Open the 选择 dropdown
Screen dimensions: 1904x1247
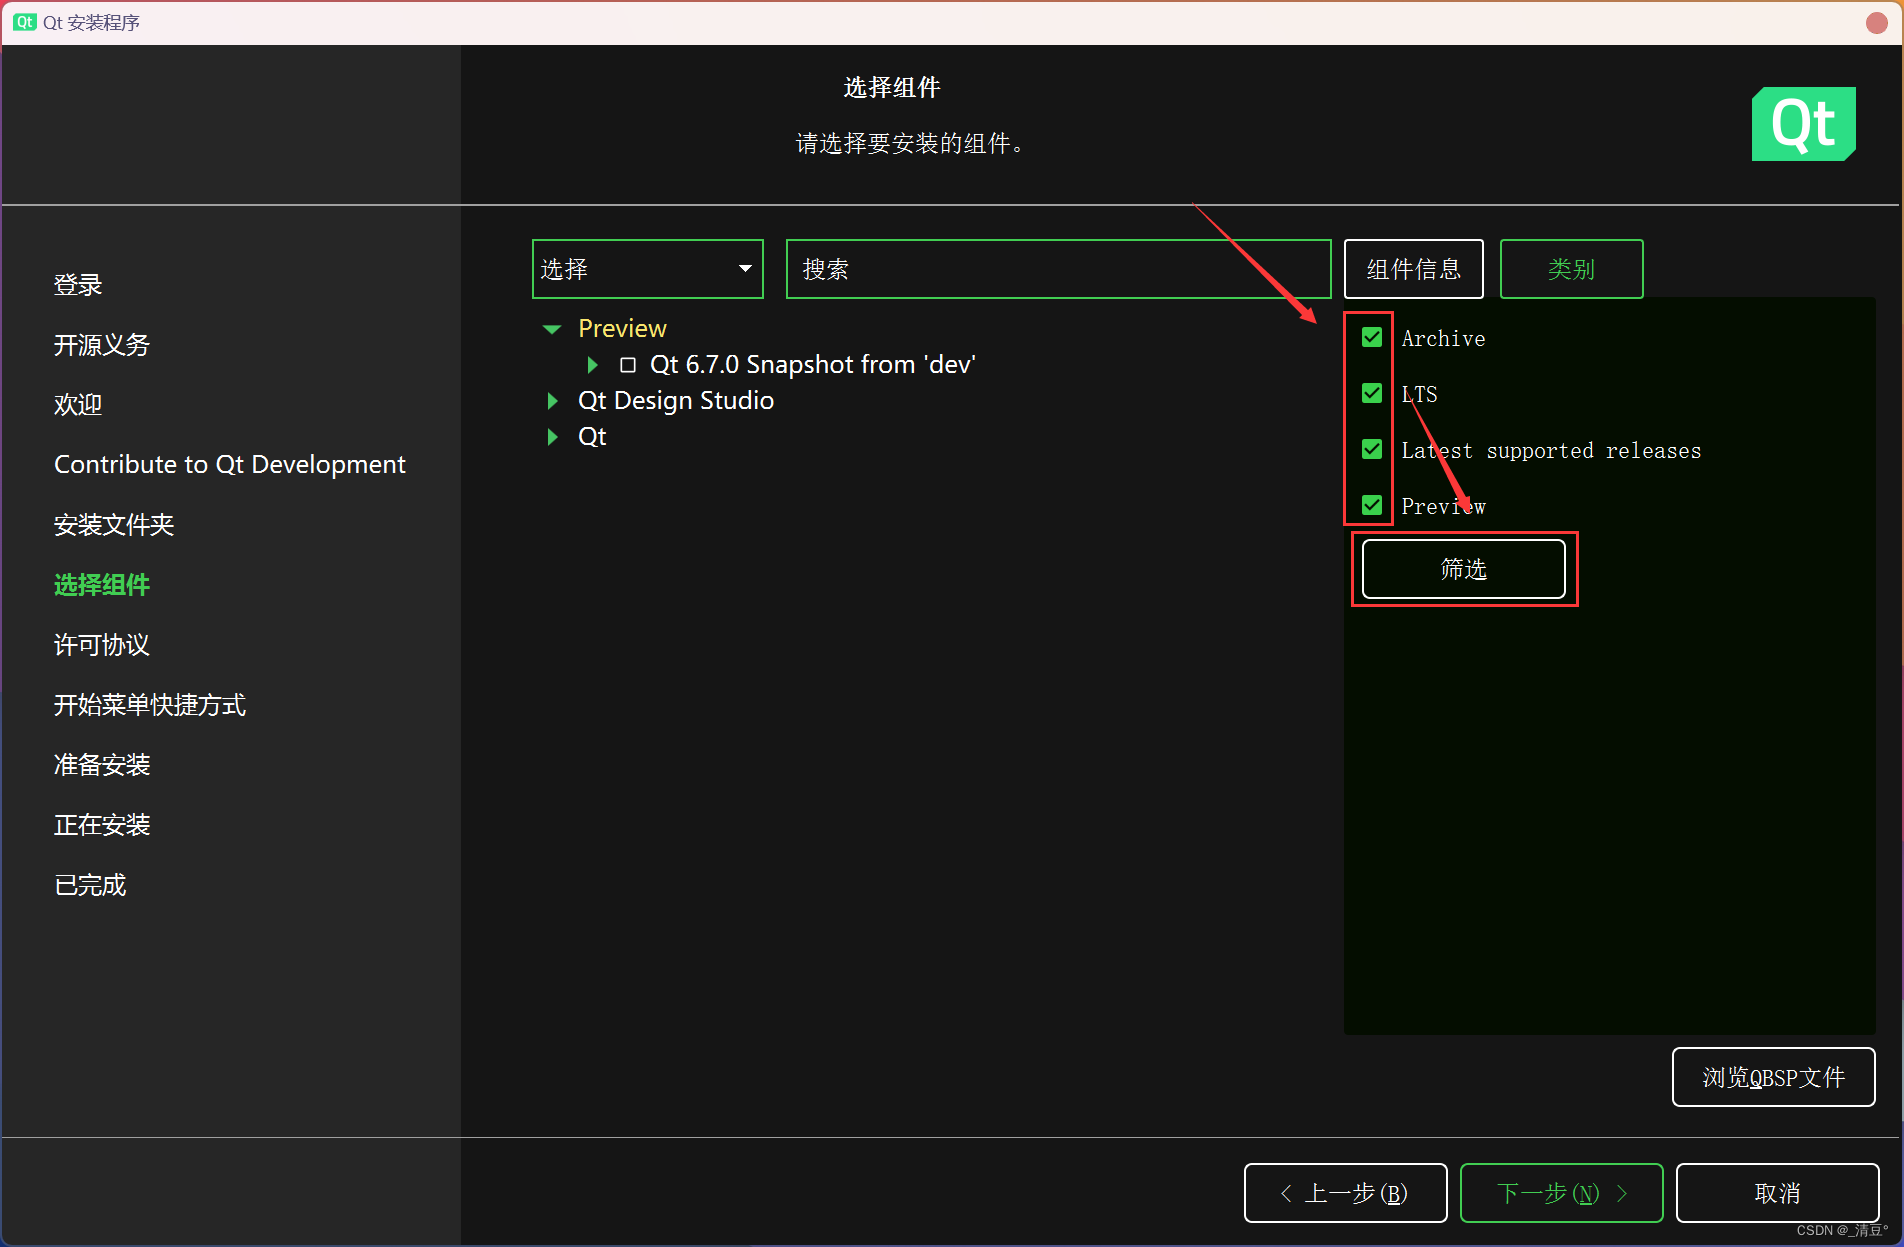[648, 269]
